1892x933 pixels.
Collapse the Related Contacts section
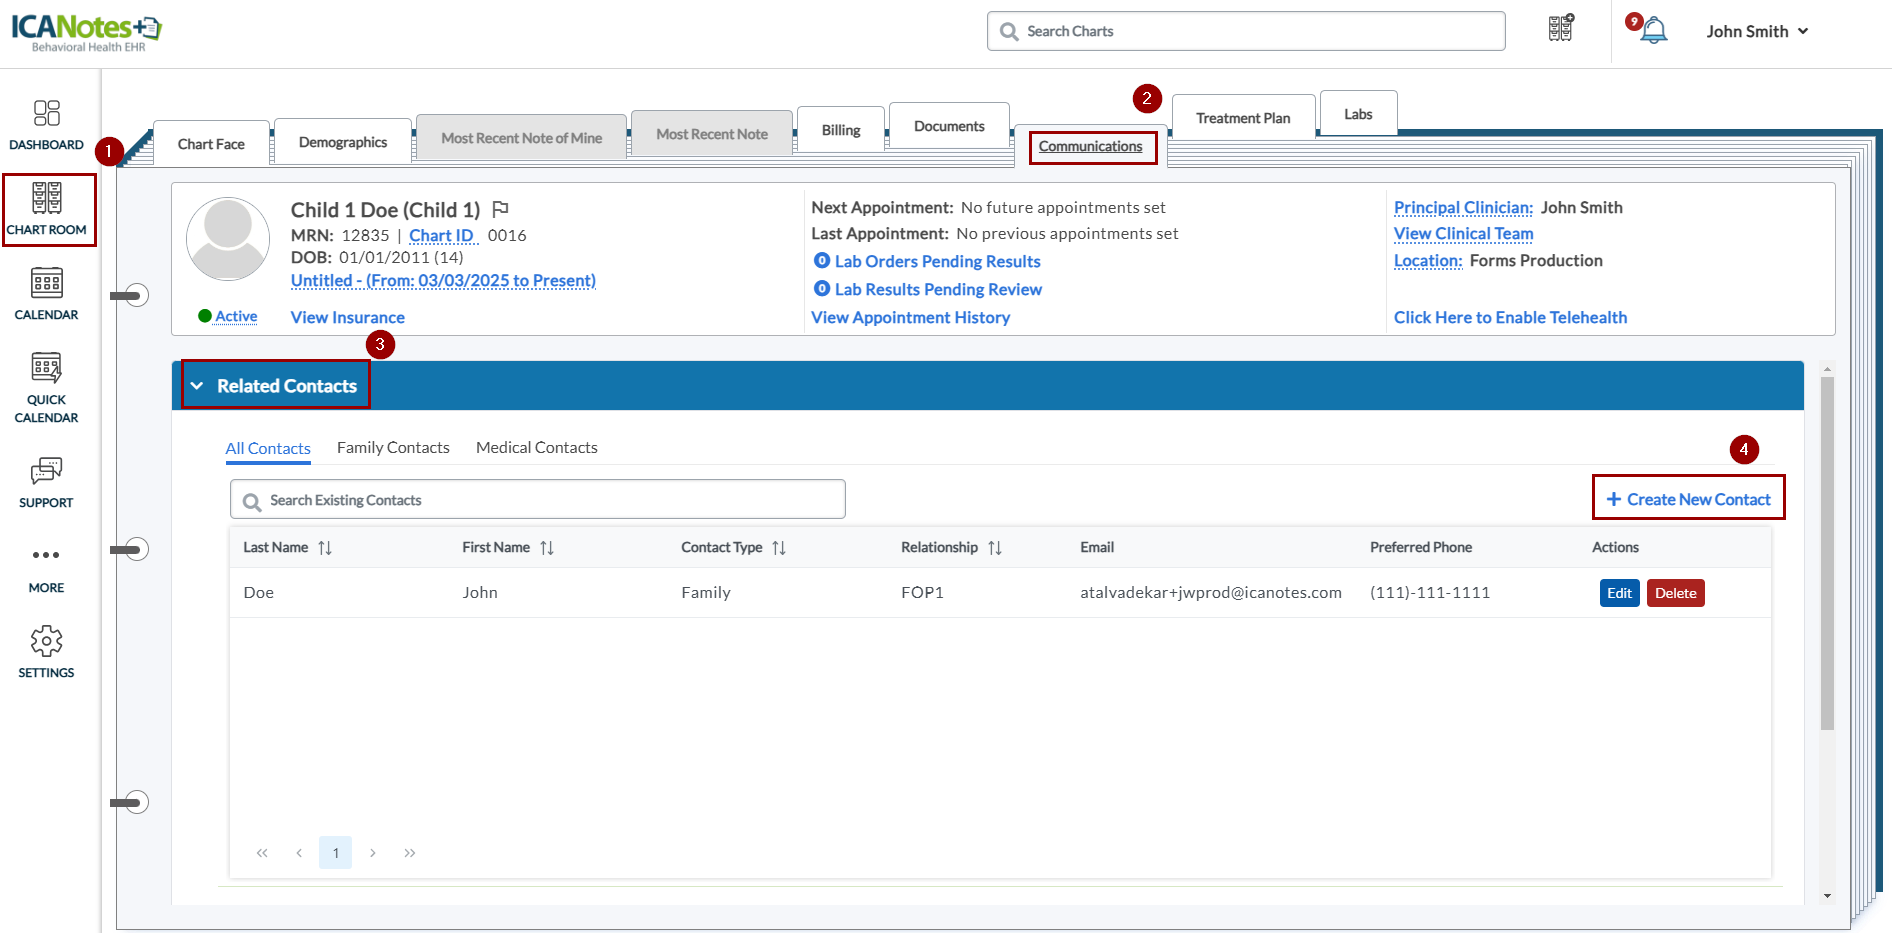pyautogui.click(x=197, y=386)
